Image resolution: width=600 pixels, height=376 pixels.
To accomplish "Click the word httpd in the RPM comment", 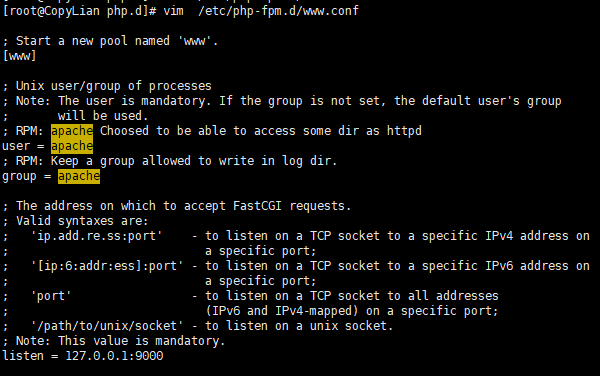I will tap(404, 131).
